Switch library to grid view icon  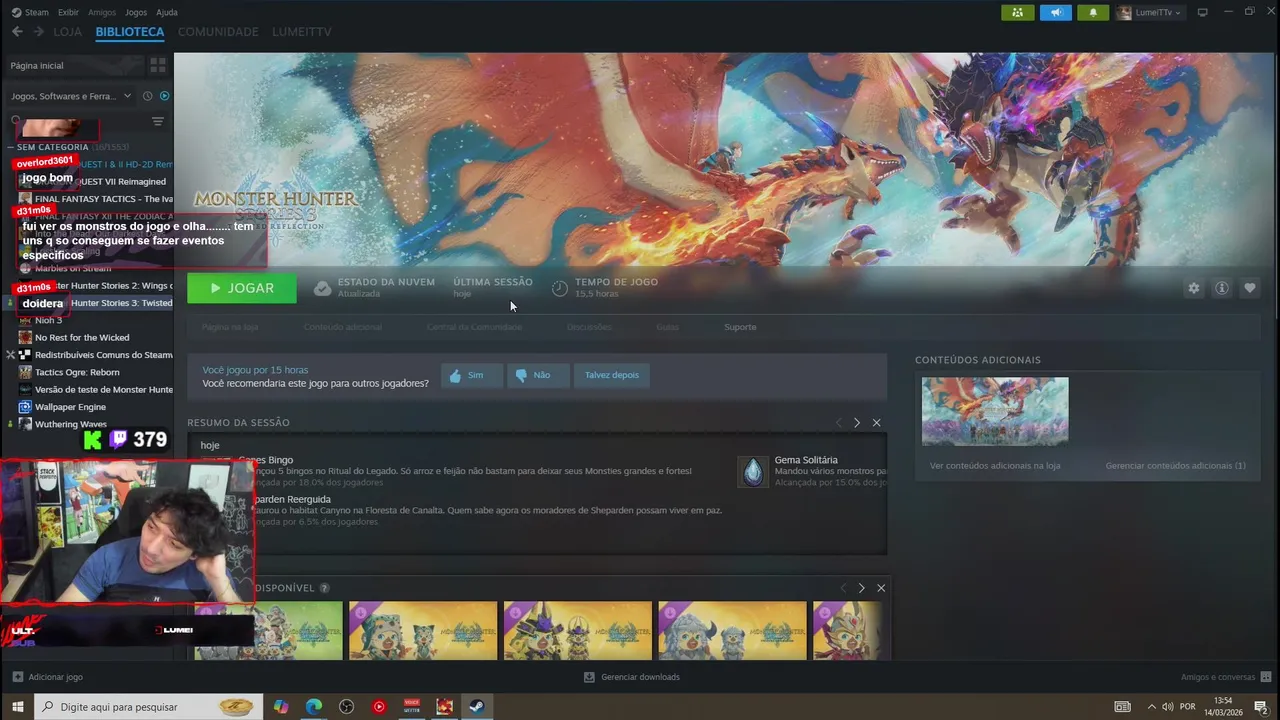[x=157, y=66]
